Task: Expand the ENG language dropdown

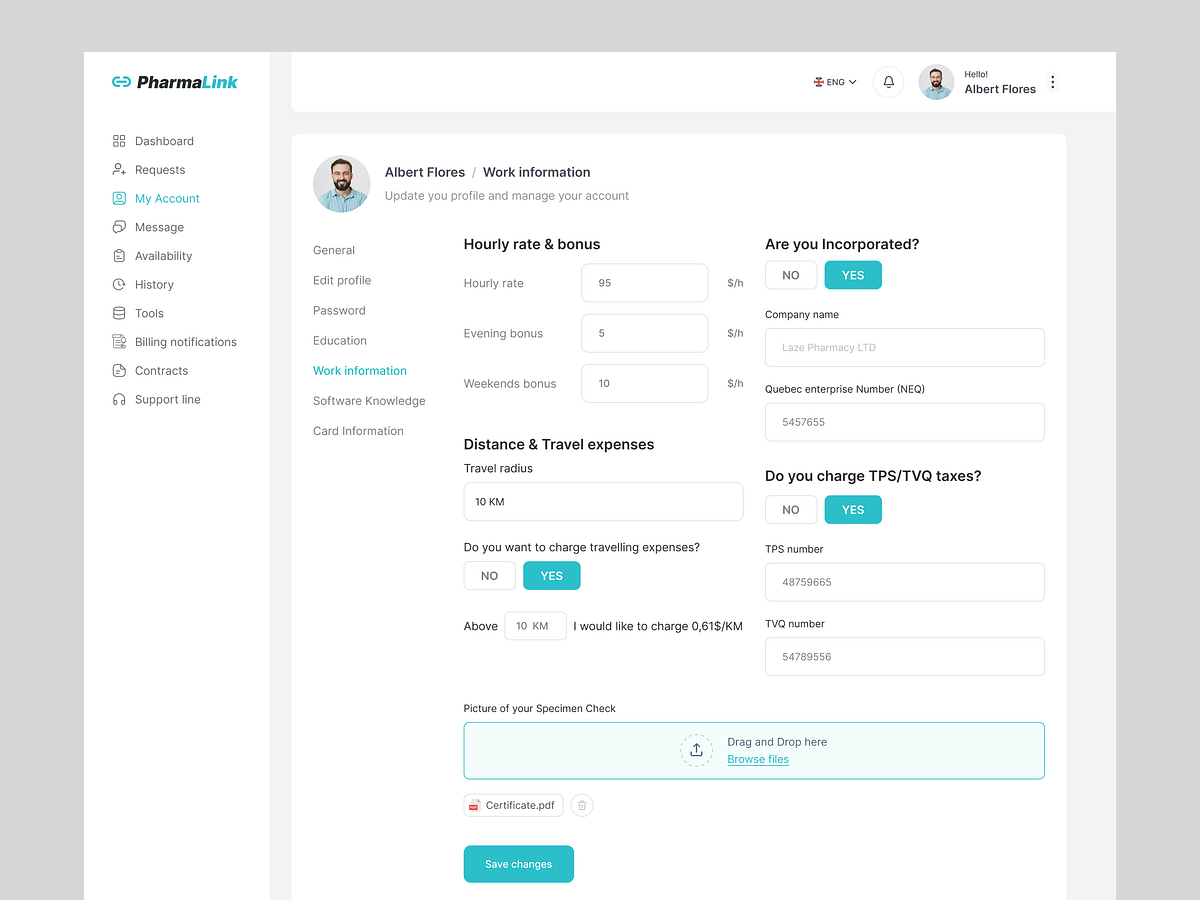Action: [835, 82]
